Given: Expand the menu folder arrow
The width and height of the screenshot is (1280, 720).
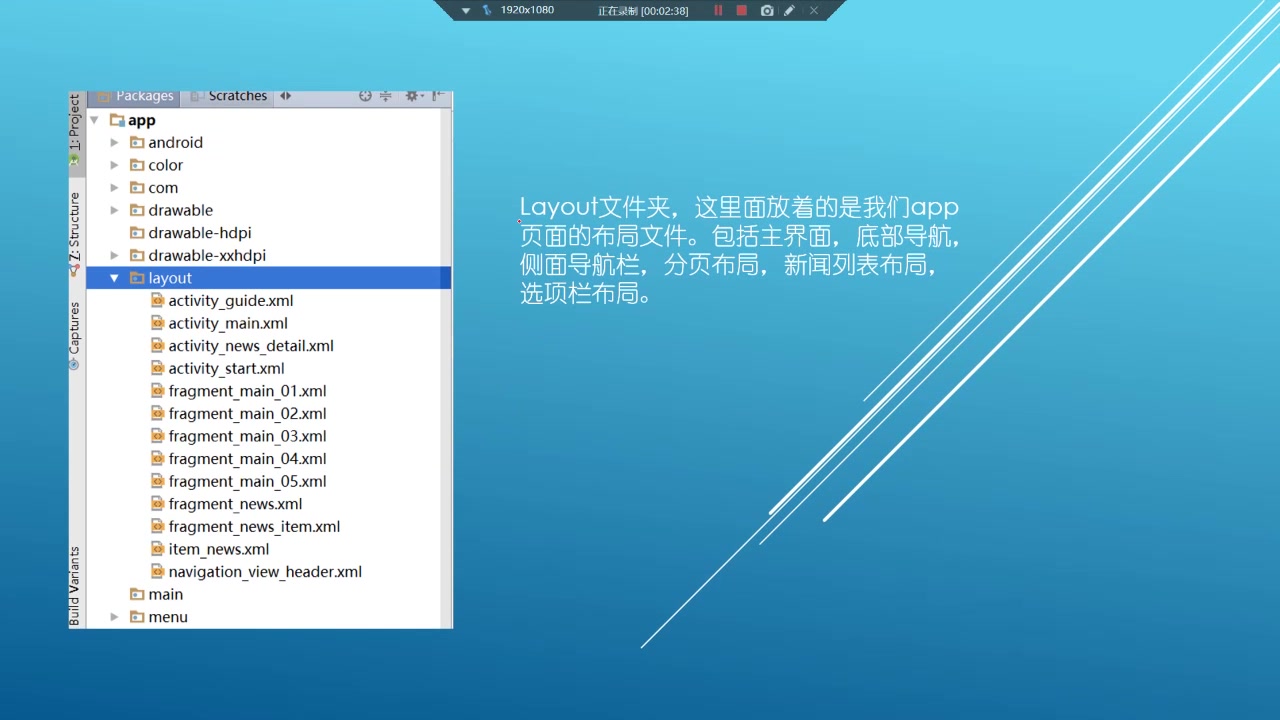Looking at the screenshot, I should (114, 617).
